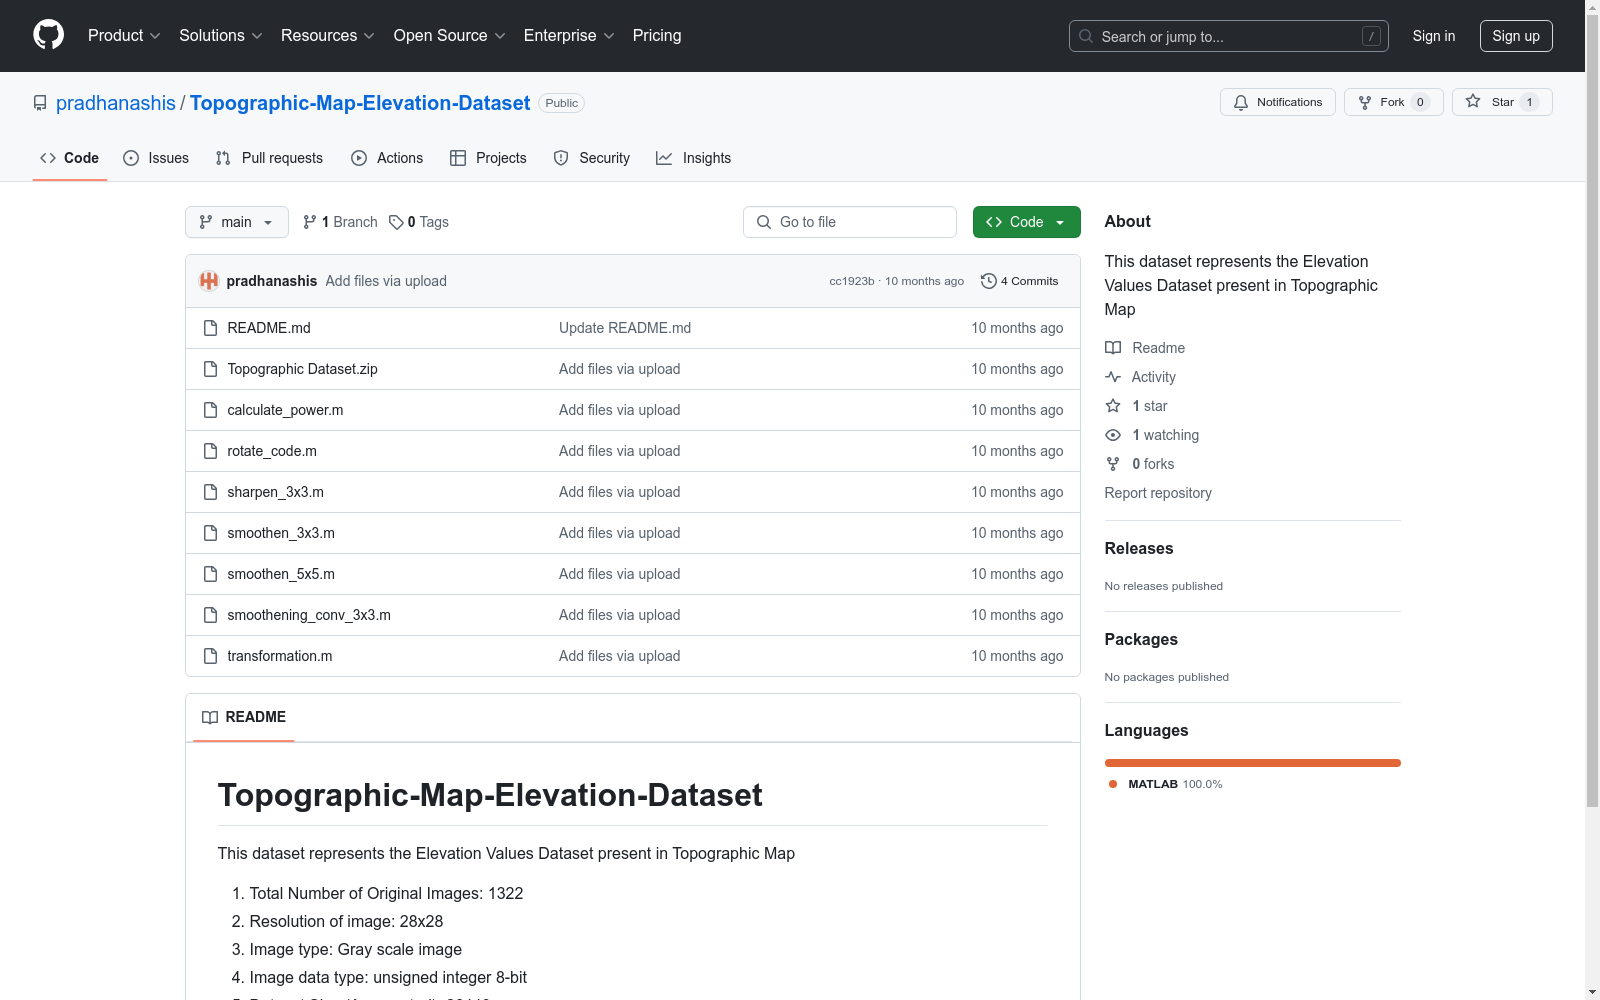Click the Sign up button
1600x1000 pixels.
pos(1516,36)
